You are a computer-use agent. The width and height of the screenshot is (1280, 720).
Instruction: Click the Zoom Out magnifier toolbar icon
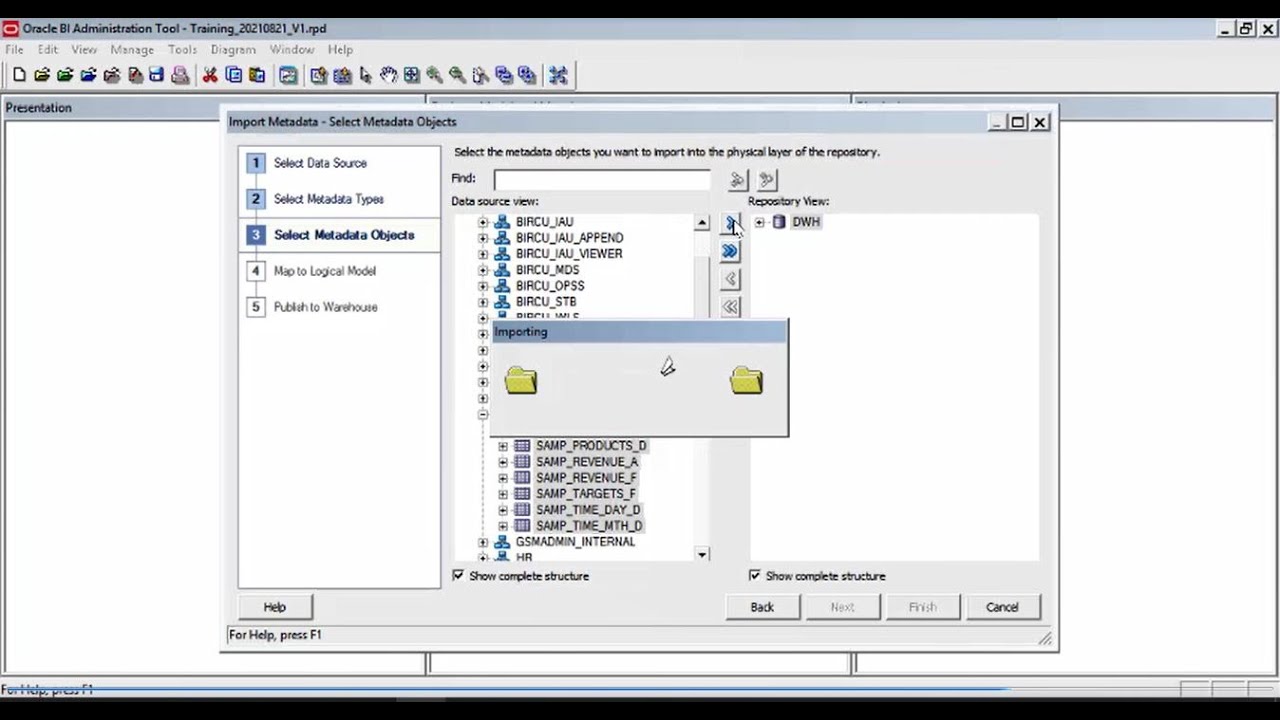click(x=458, y=75)
